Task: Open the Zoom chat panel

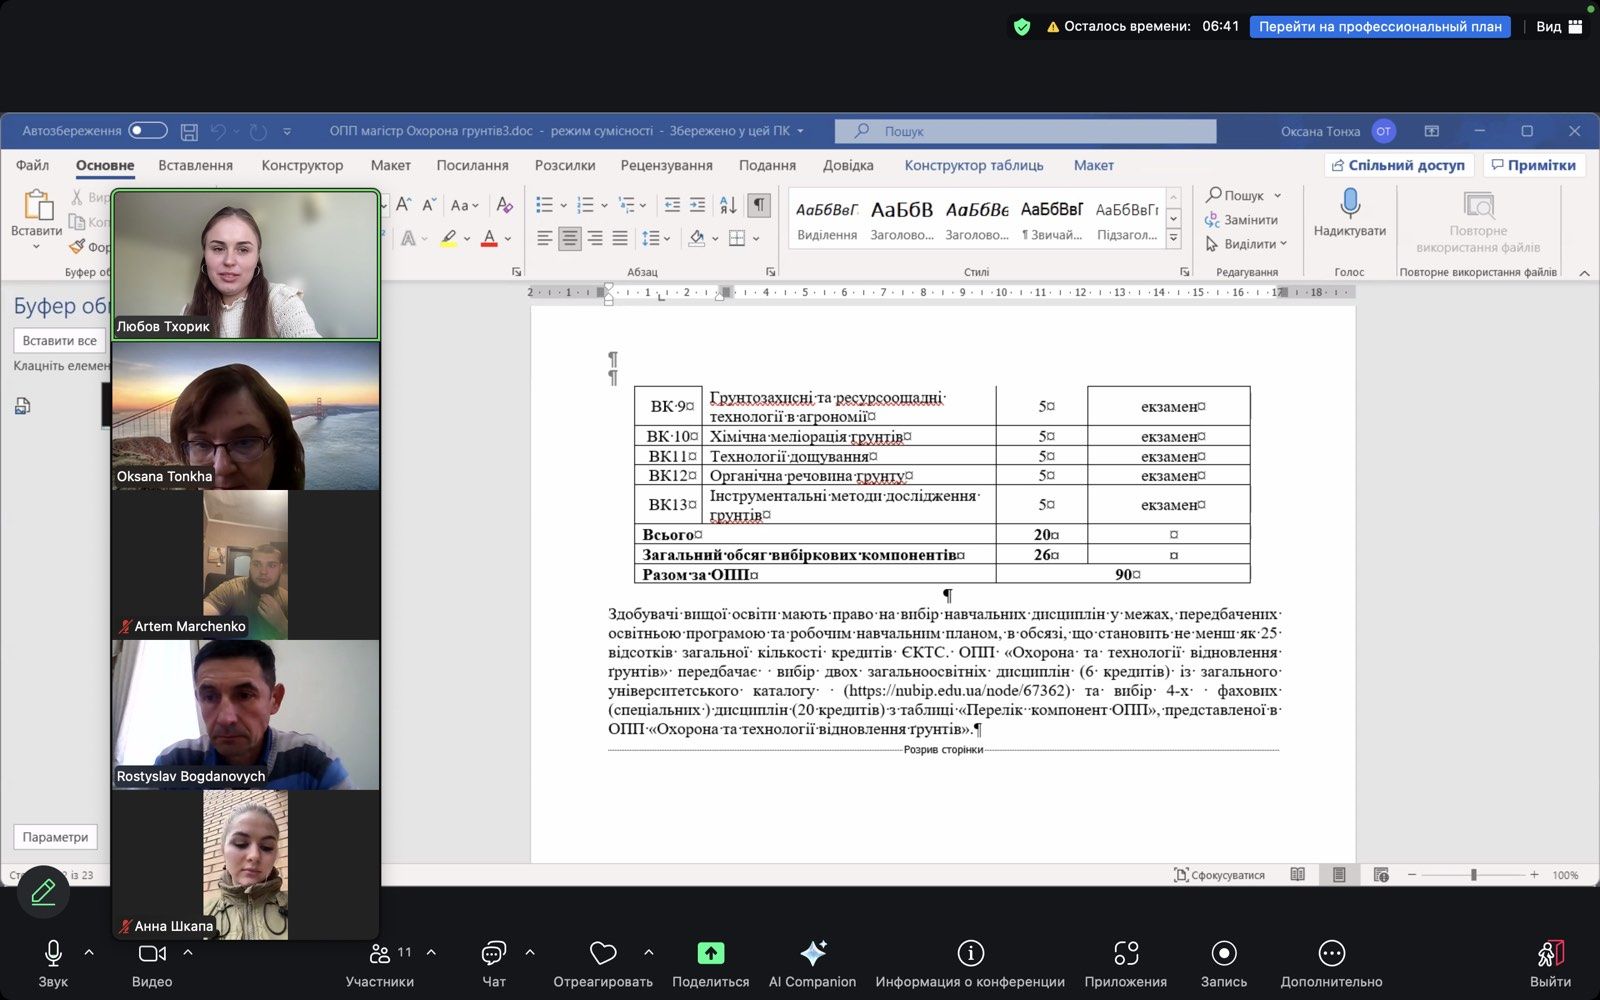Action: pyautogui.click(x=493, y=953)
